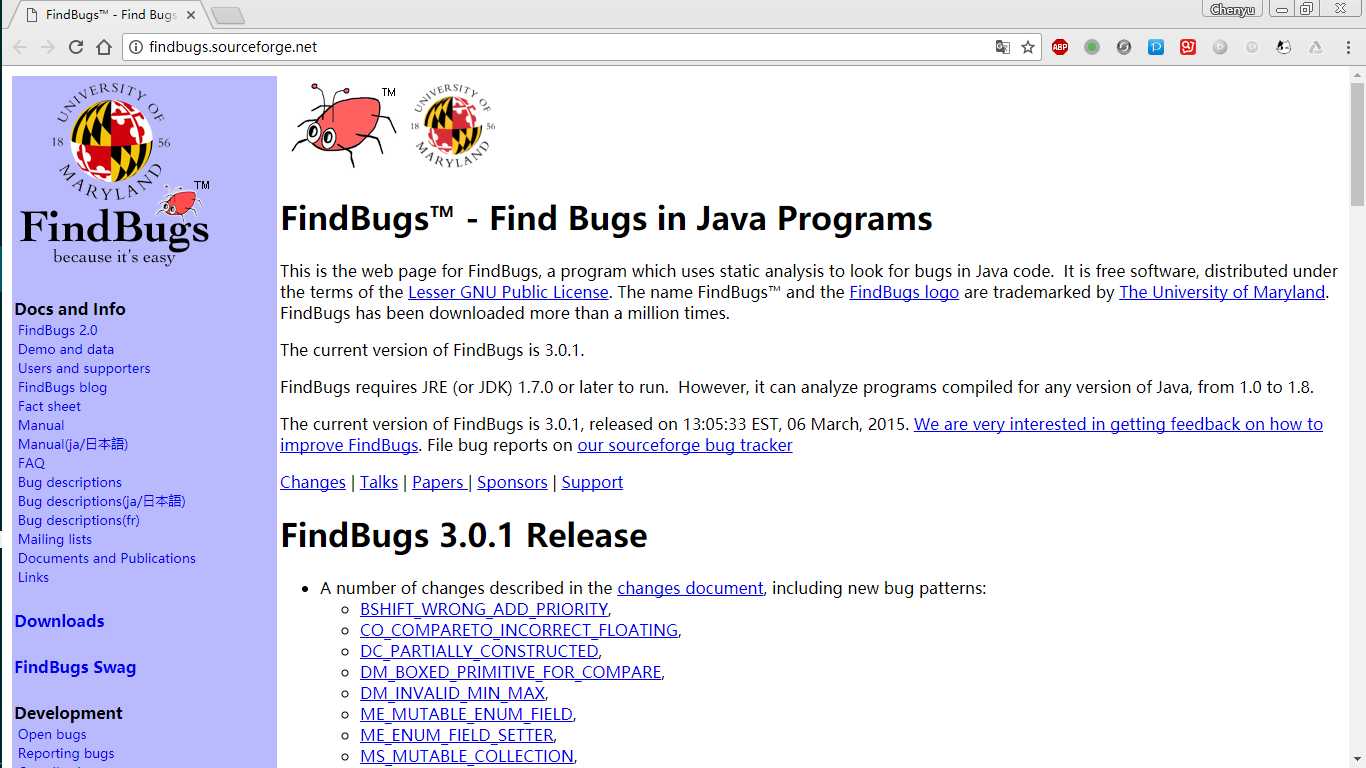
Task: View site information icon in address bar
Action: coord(137,47)
